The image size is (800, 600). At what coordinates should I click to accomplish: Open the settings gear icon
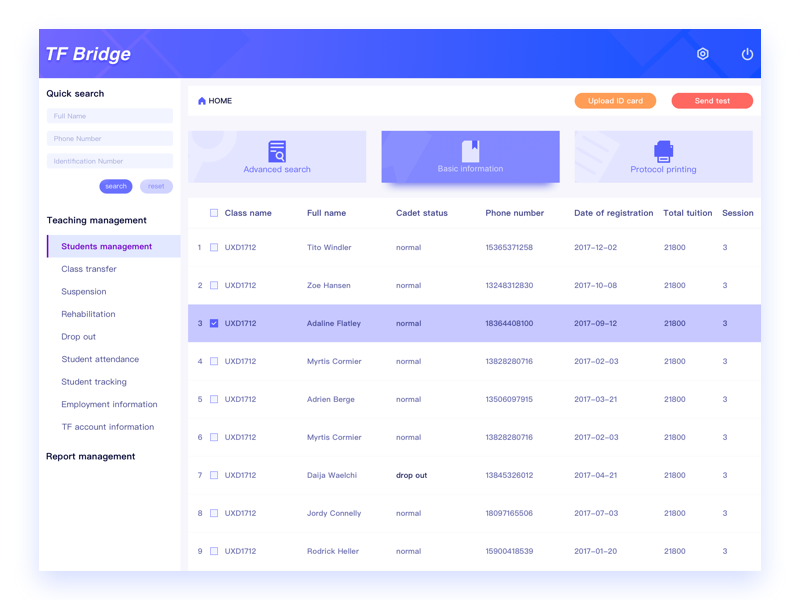(x=703, y=55)
